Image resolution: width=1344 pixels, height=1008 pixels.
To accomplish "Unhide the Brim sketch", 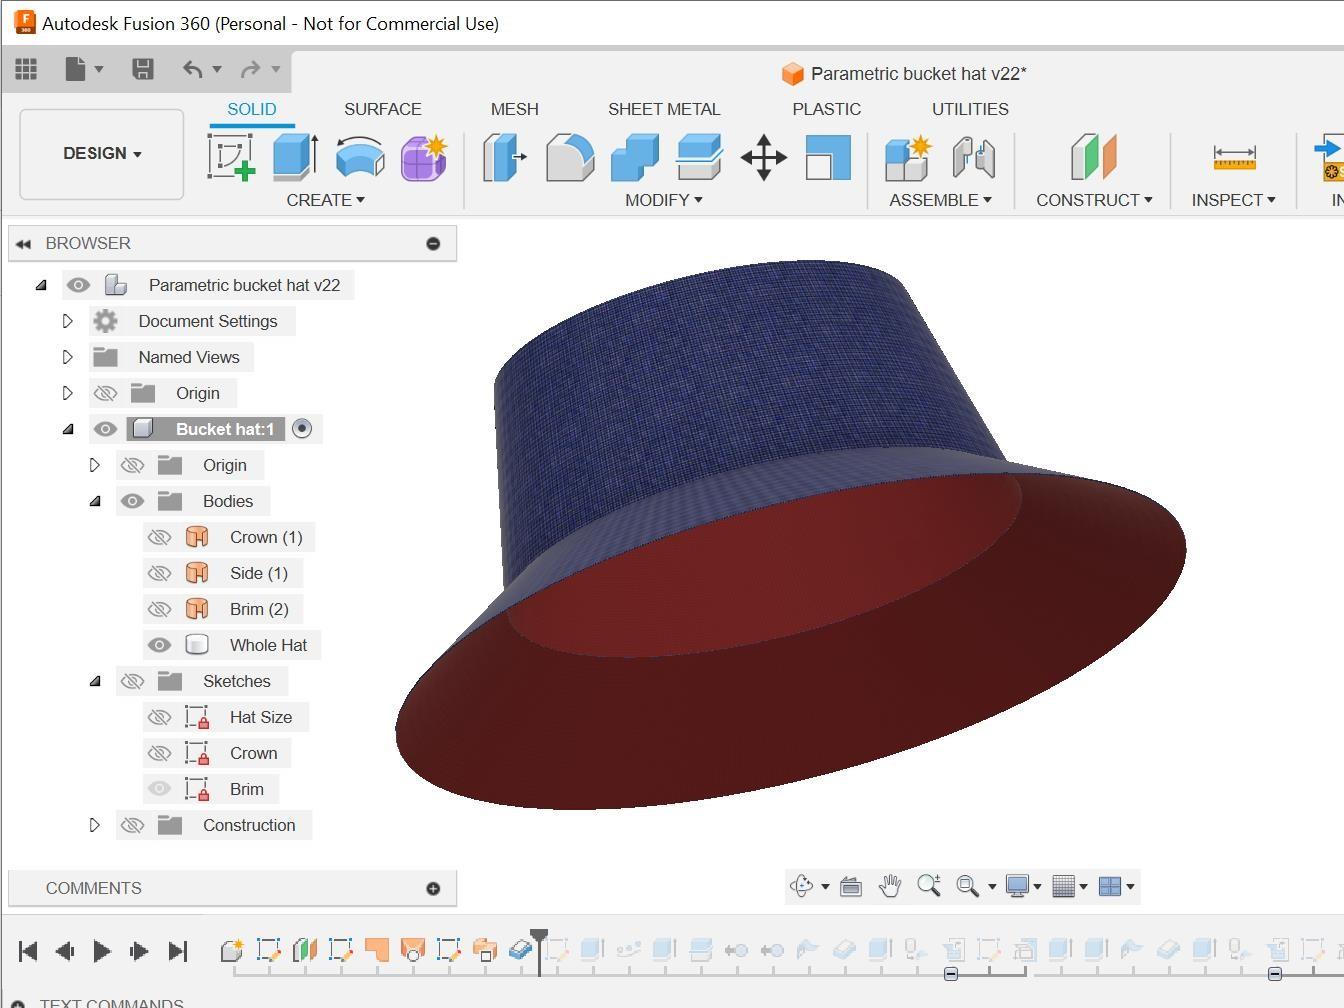I will 159,789.
